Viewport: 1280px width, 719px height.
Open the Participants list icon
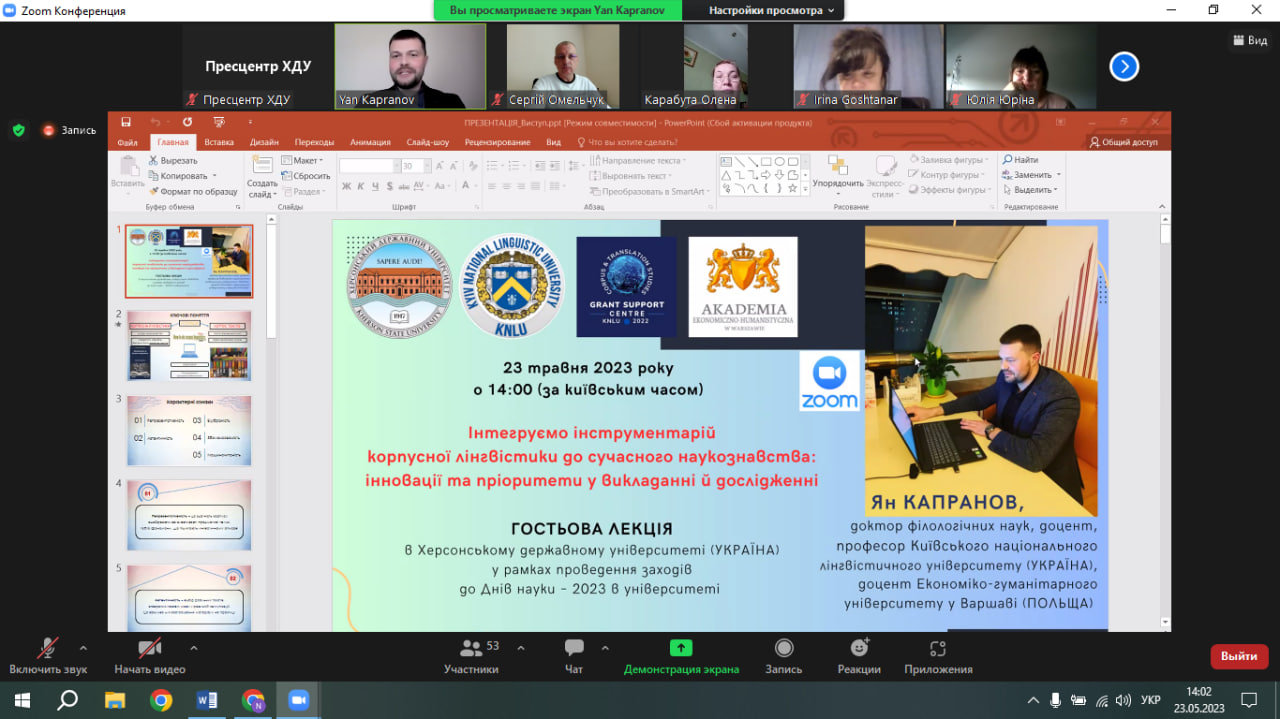point(471,648)
